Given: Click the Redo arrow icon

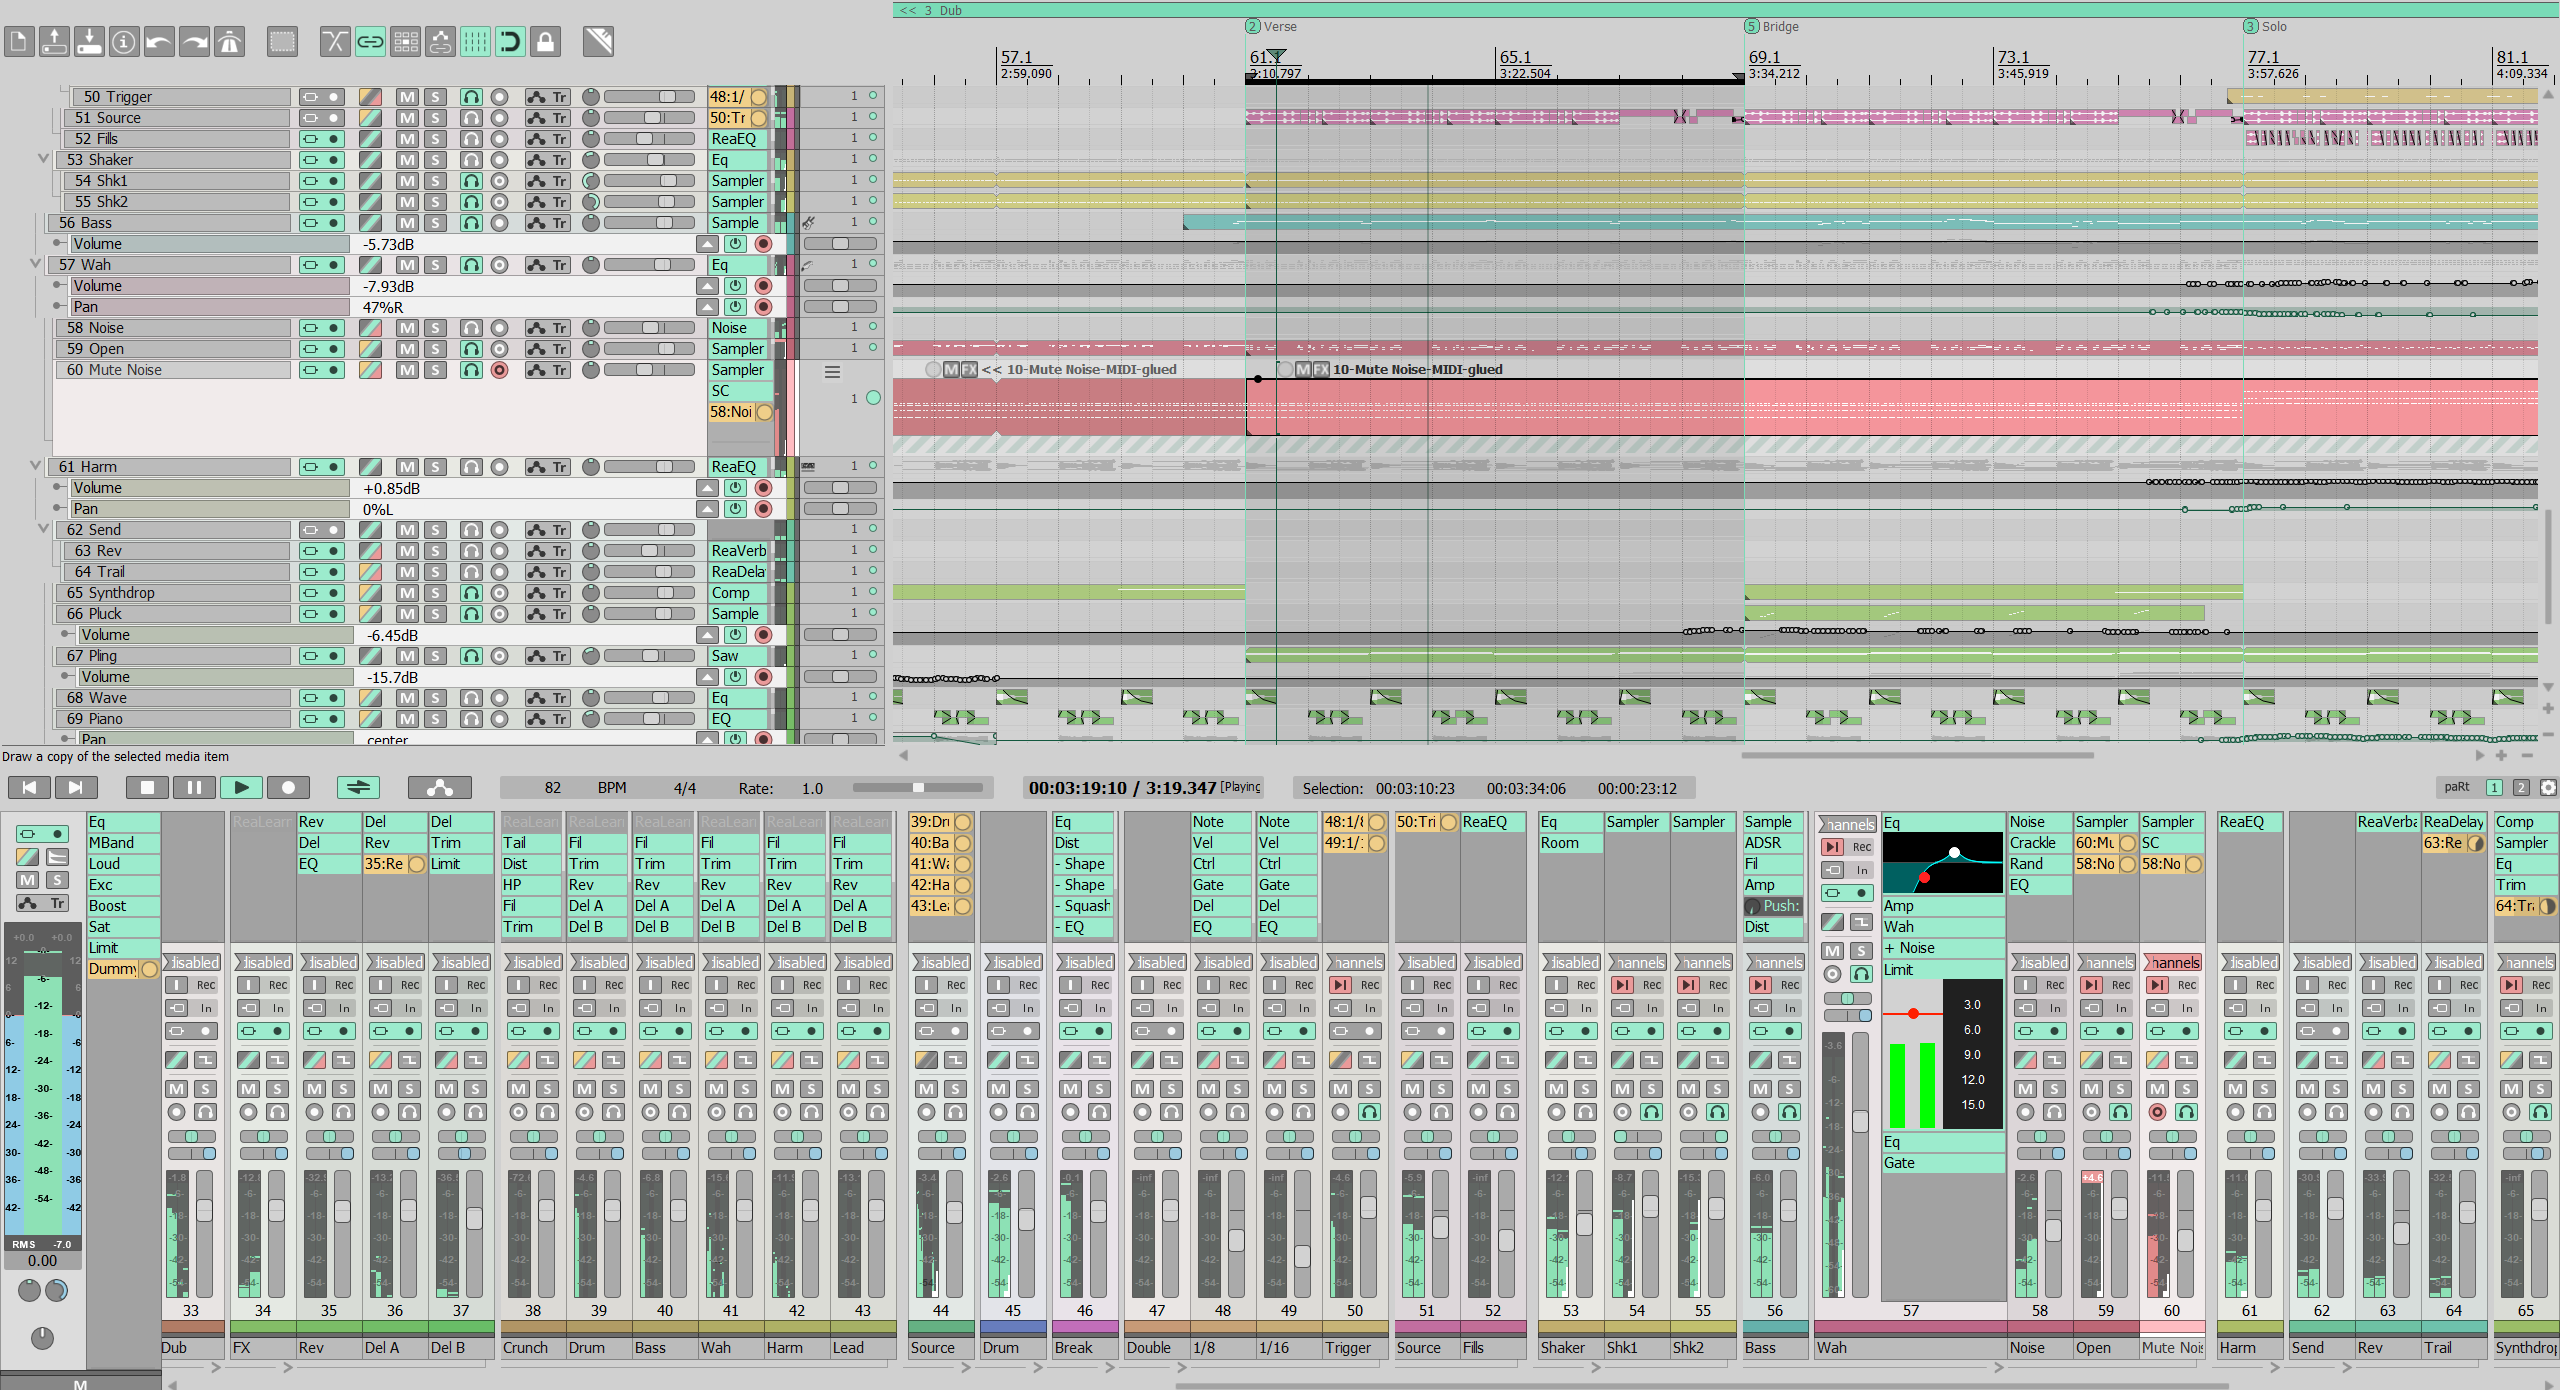Looking at the screenshot, I should (194, 42).
